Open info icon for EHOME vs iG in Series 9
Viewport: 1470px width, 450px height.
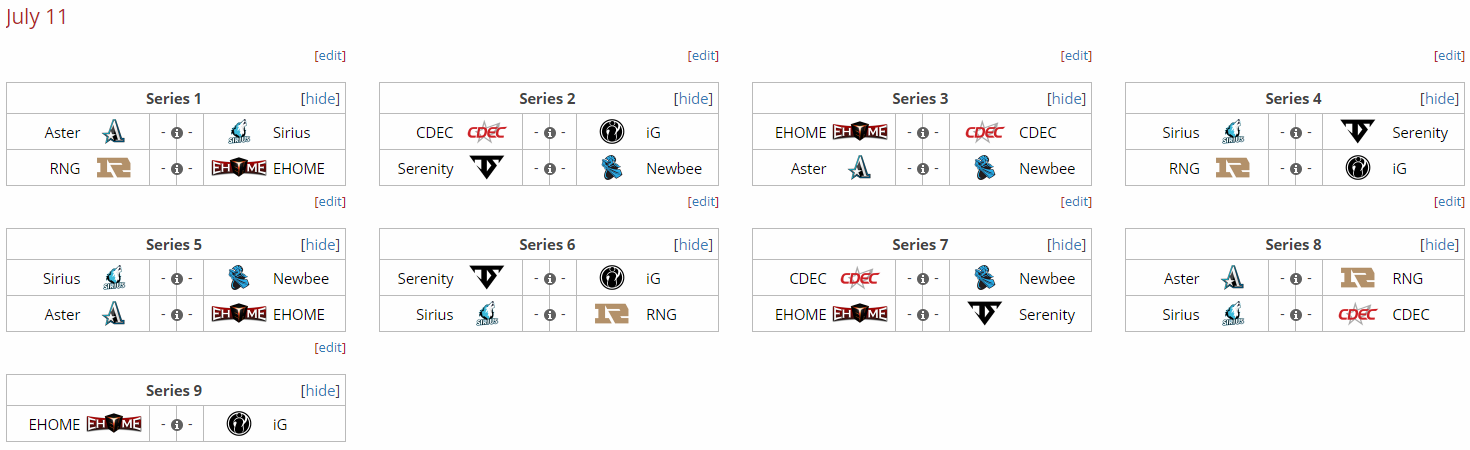click(x=176, y=424)
